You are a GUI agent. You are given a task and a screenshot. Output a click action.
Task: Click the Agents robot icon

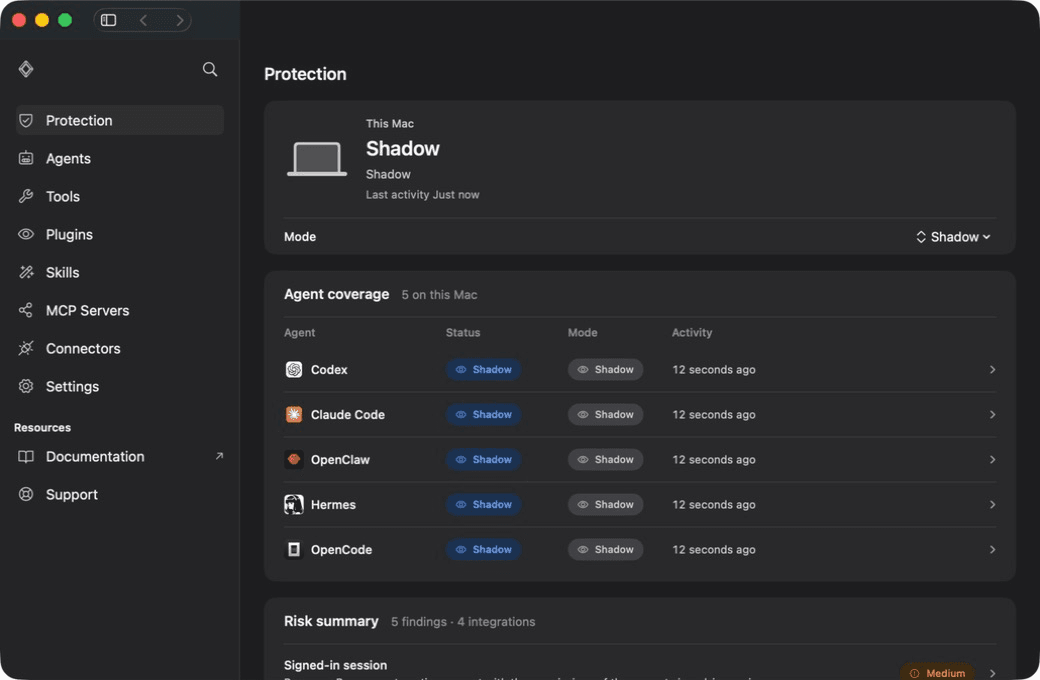pos(26,158)
